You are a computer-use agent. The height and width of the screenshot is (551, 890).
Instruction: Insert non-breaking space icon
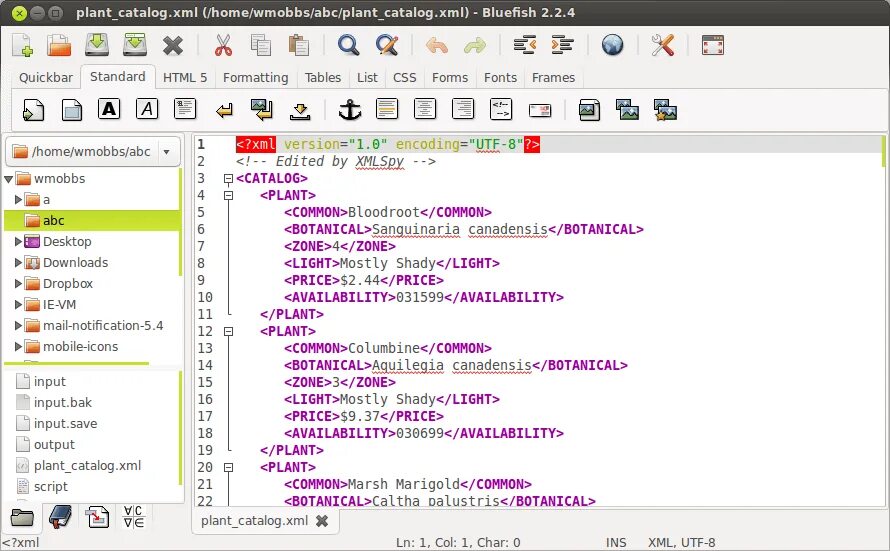300,111
